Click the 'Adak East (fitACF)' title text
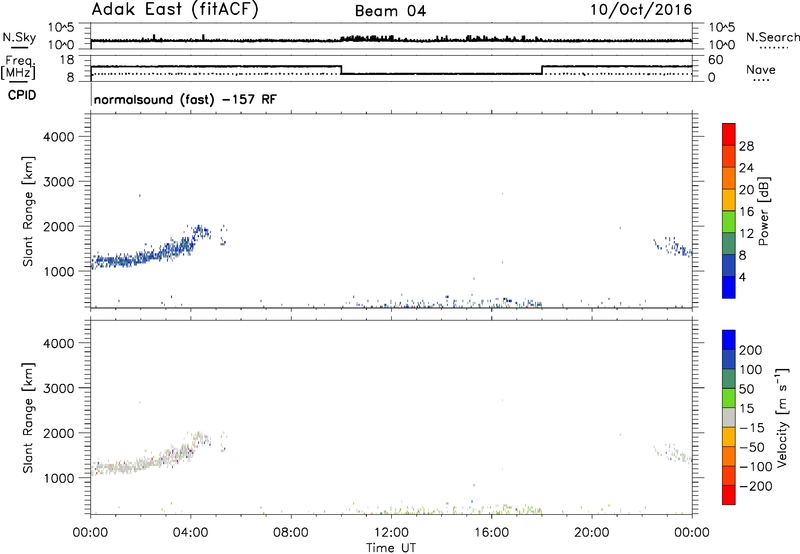This screenshot has height=554, width=800. point(175,10)
